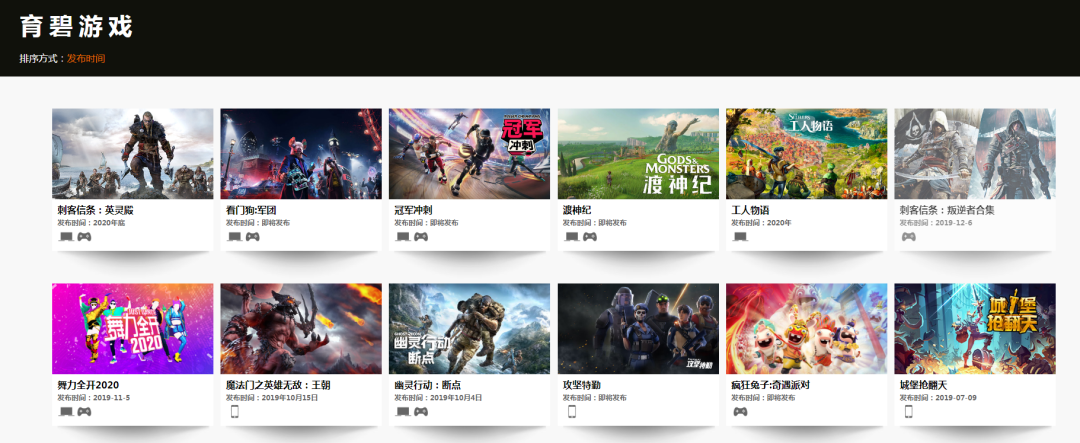Click 即将发布 text under 冠军冲刺
This screenshot has height=443, width=1080.
(x=444, y=223)
